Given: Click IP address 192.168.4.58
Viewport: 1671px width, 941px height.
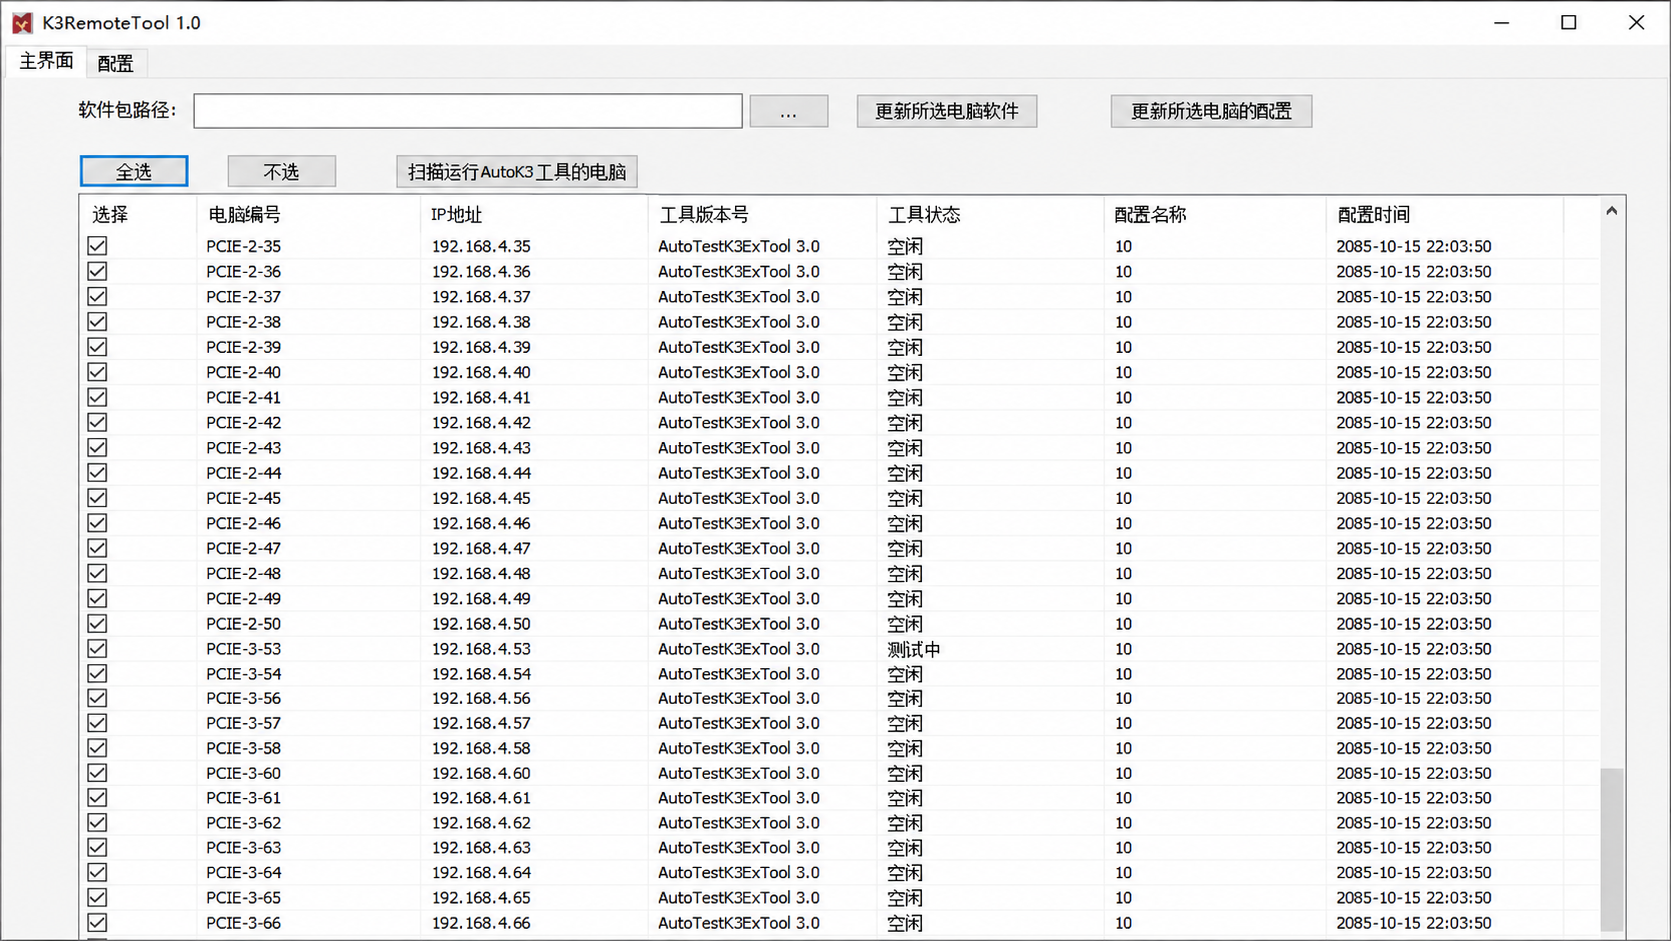Looking at the screenshot, I should pyautogui.click(x=481, y=748).
